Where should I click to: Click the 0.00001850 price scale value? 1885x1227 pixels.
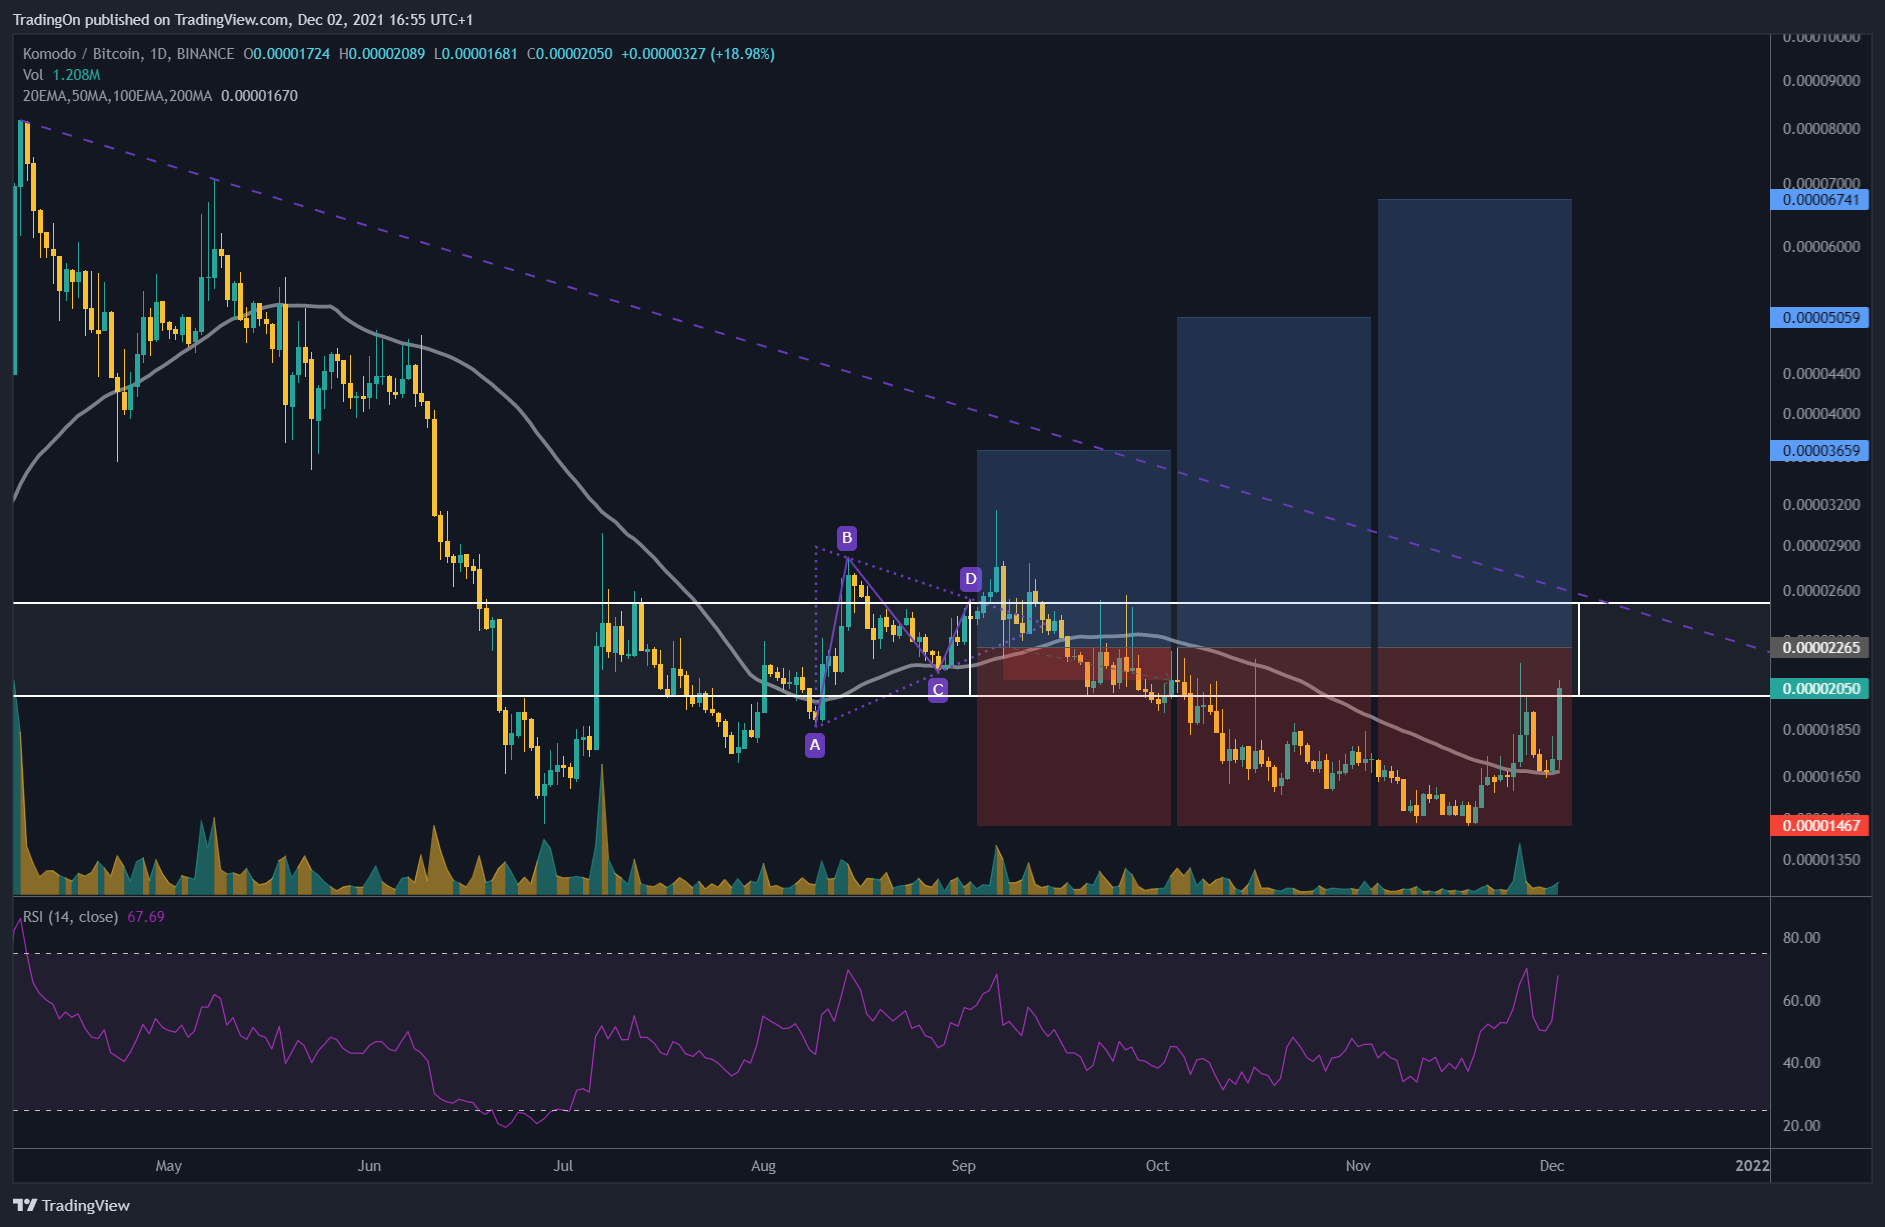pyautogui.click(x=1822, y=730)
